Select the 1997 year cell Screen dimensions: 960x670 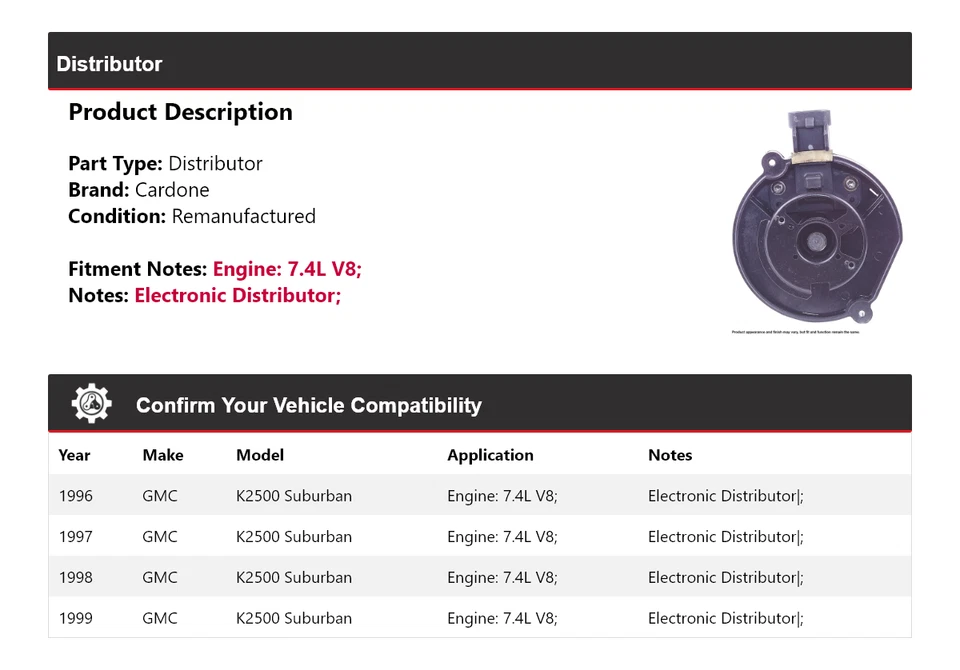75,537
